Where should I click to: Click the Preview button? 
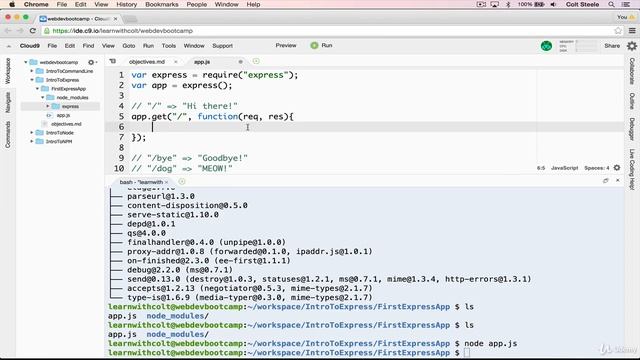(x=286, y=46)
